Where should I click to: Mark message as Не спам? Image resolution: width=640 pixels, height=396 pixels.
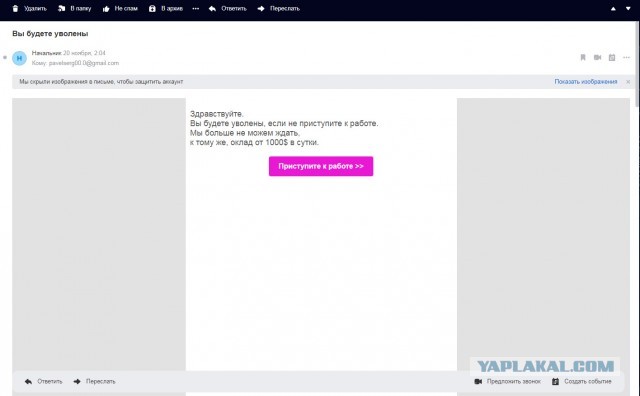[x=120, y=9]
